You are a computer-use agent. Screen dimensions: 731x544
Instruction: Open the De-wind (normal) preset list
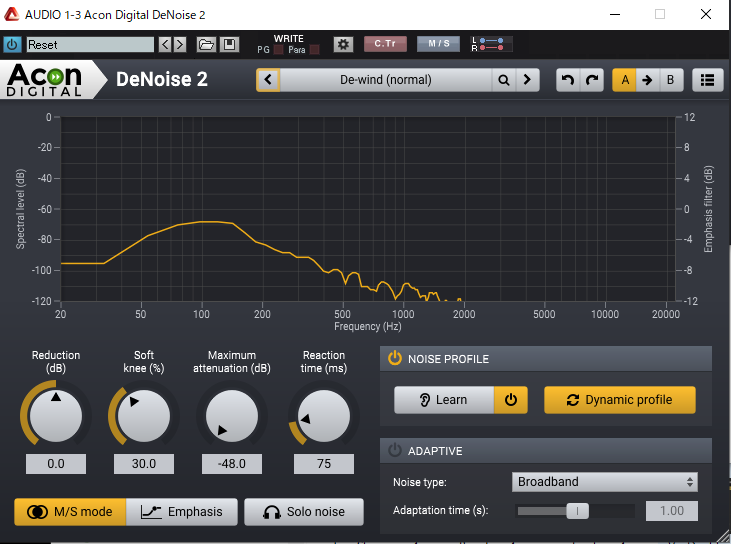[386, 80]
